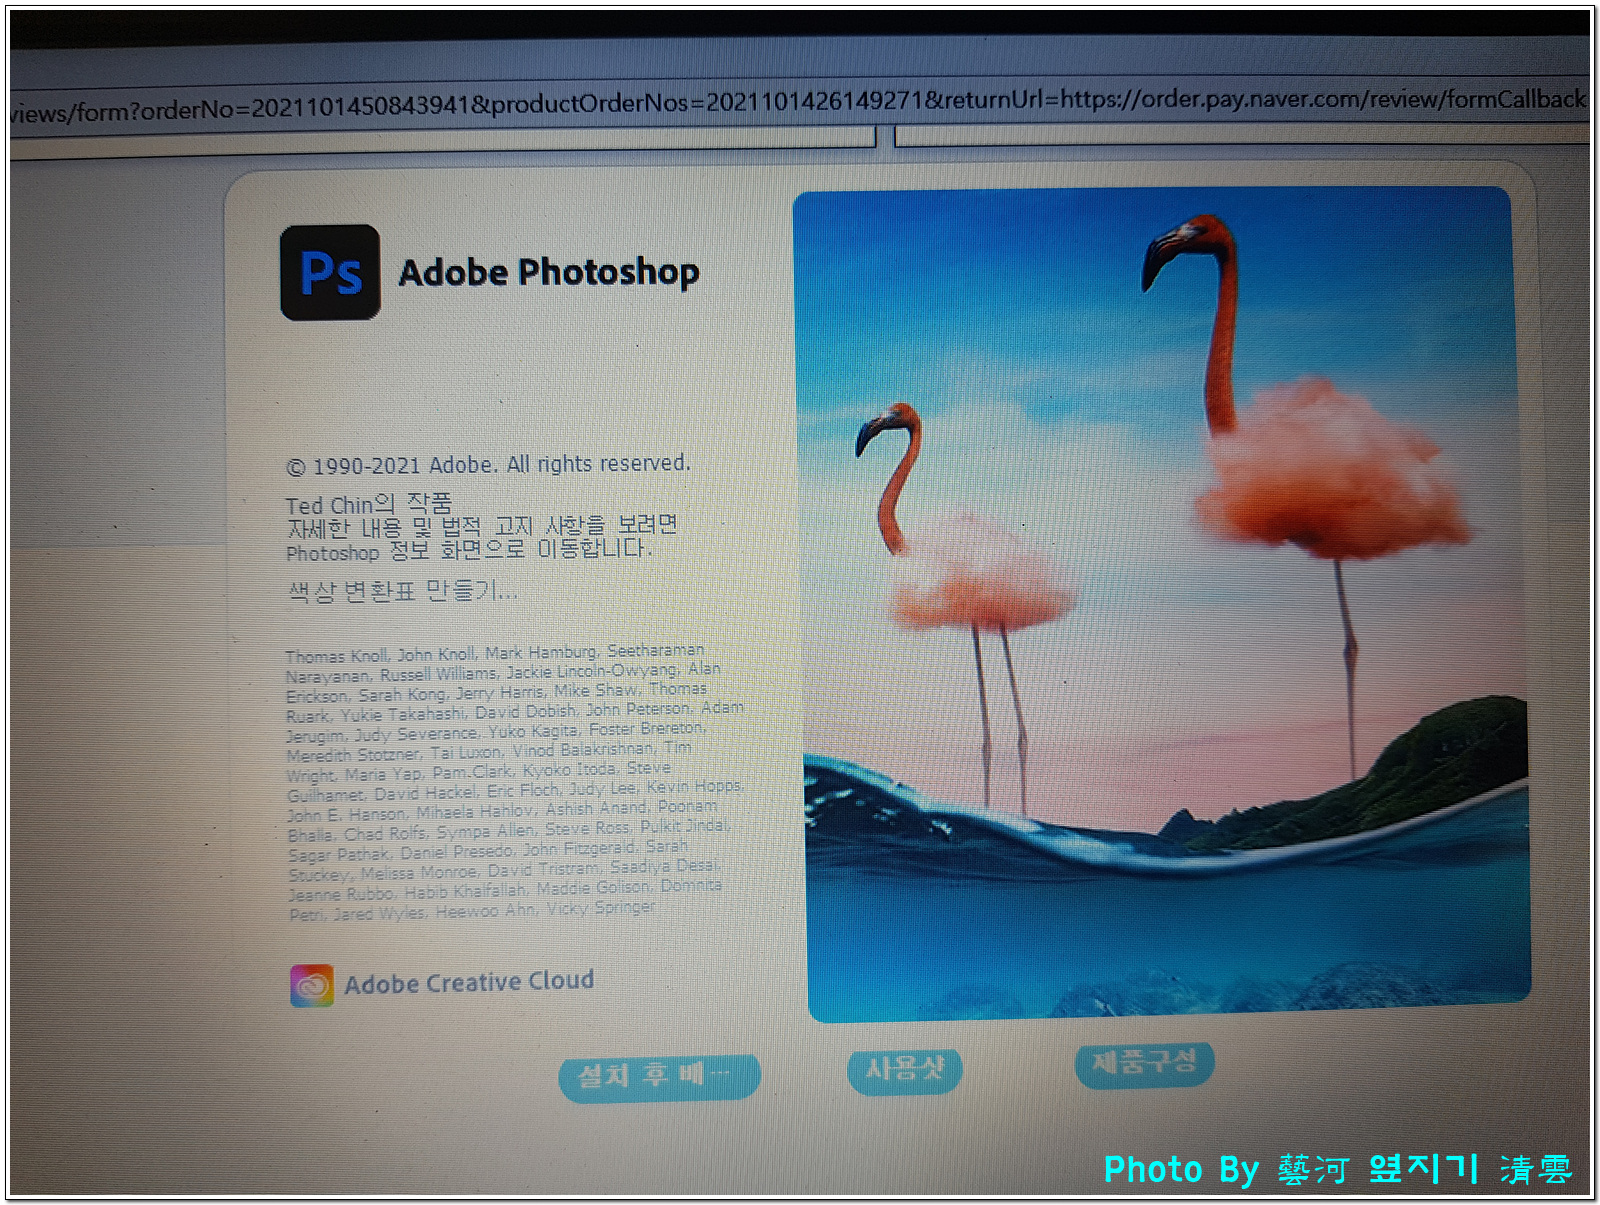Click the Adobe Creative Cloud label text
The width and height of the screenshot is (1600, 1205).
click(x=469, y=982)
